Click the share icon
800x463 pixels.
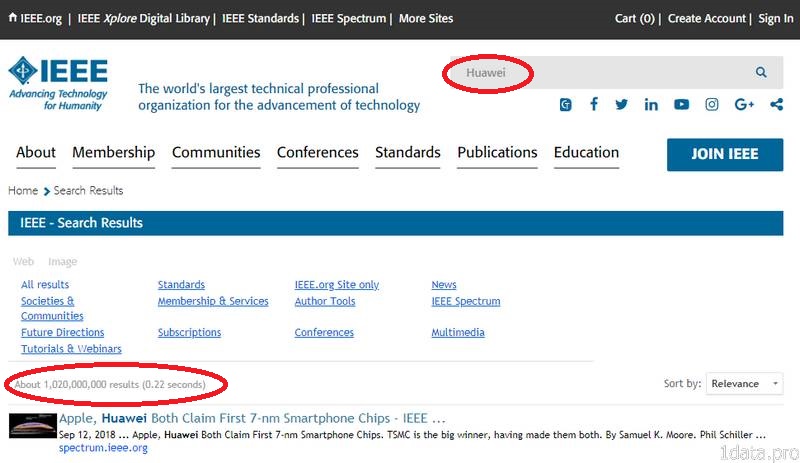click(x=777, y=105)
